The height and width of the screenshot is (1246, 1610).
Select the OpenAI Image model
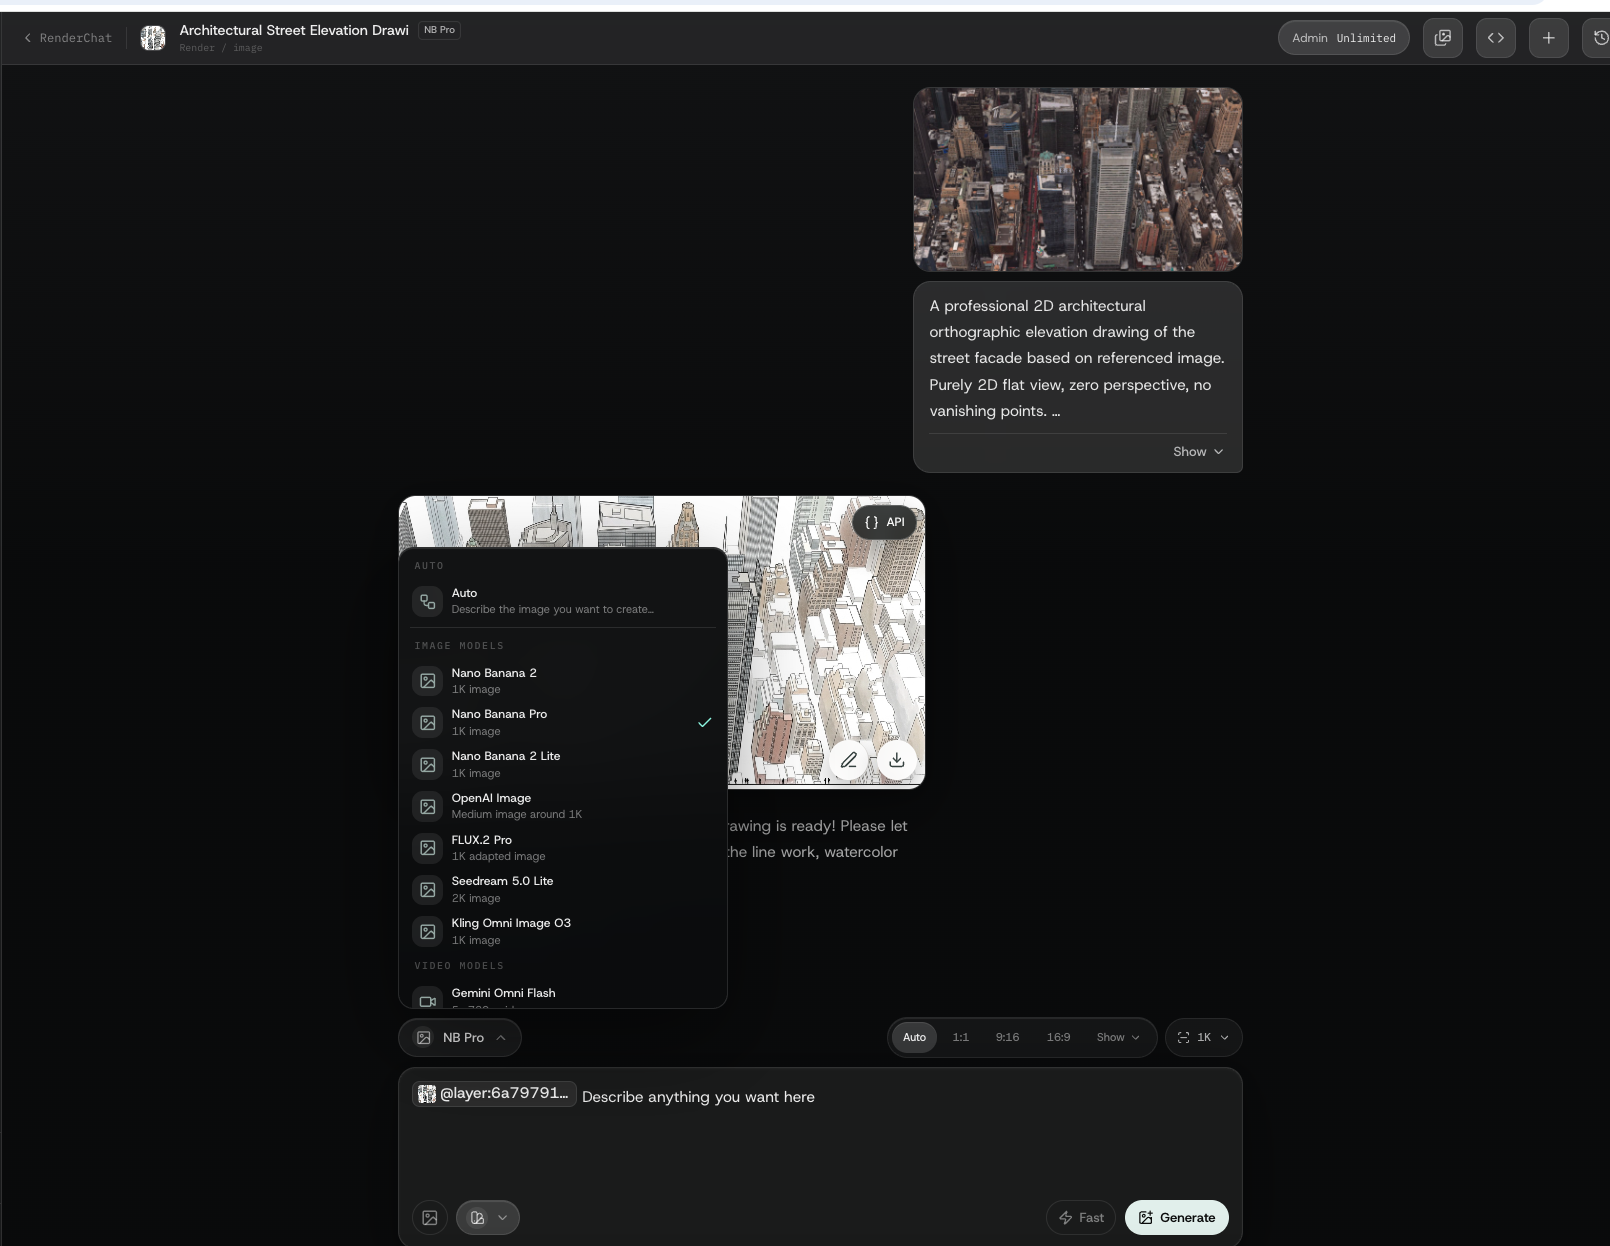[563, 806]
